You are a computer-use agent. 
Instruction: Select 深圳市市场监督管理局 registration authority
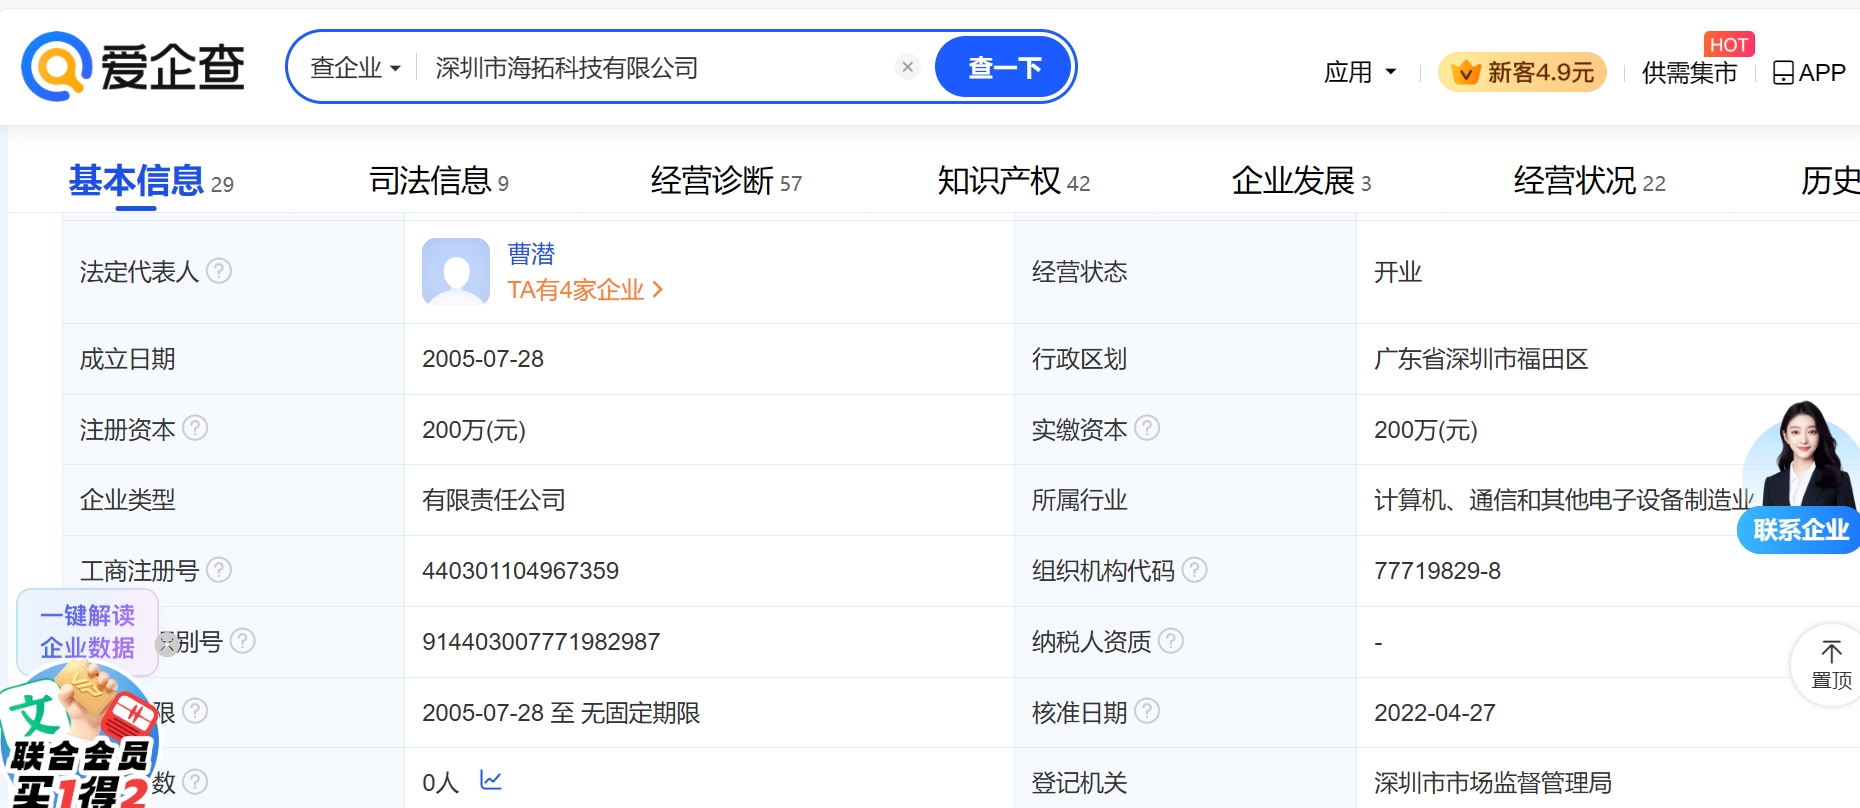(x=1493, y=783)
